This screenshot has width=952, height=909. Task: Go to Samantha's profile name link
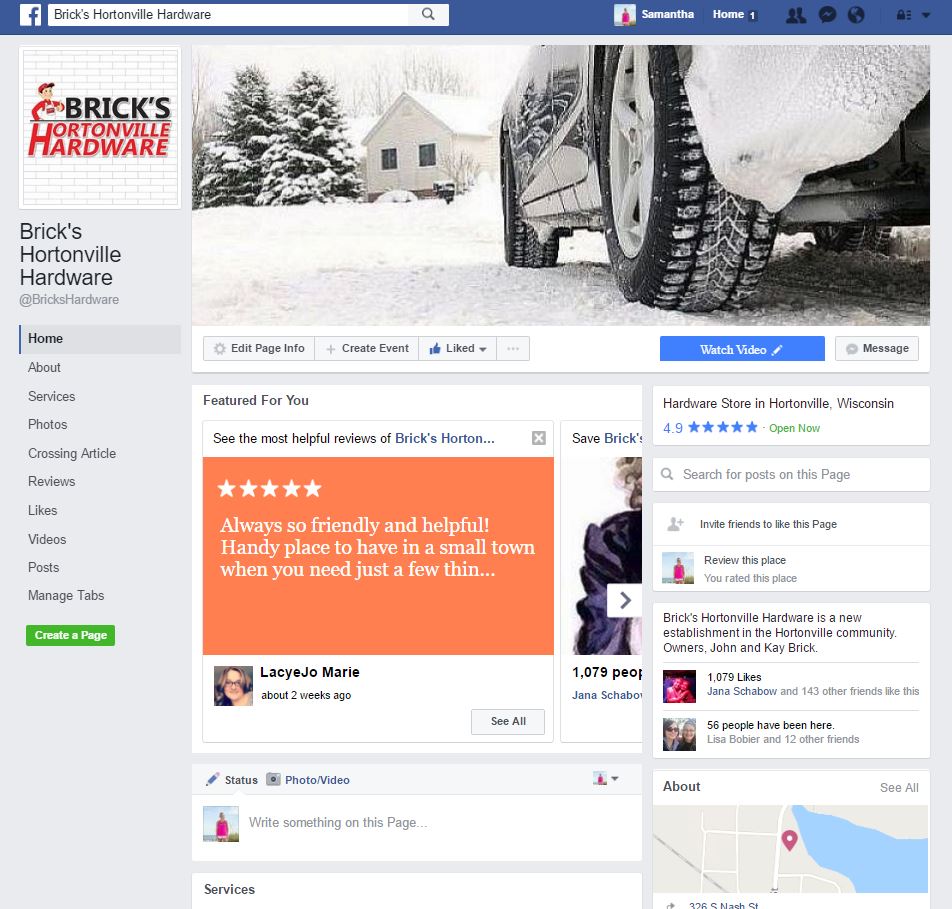[x=667, y=14]
